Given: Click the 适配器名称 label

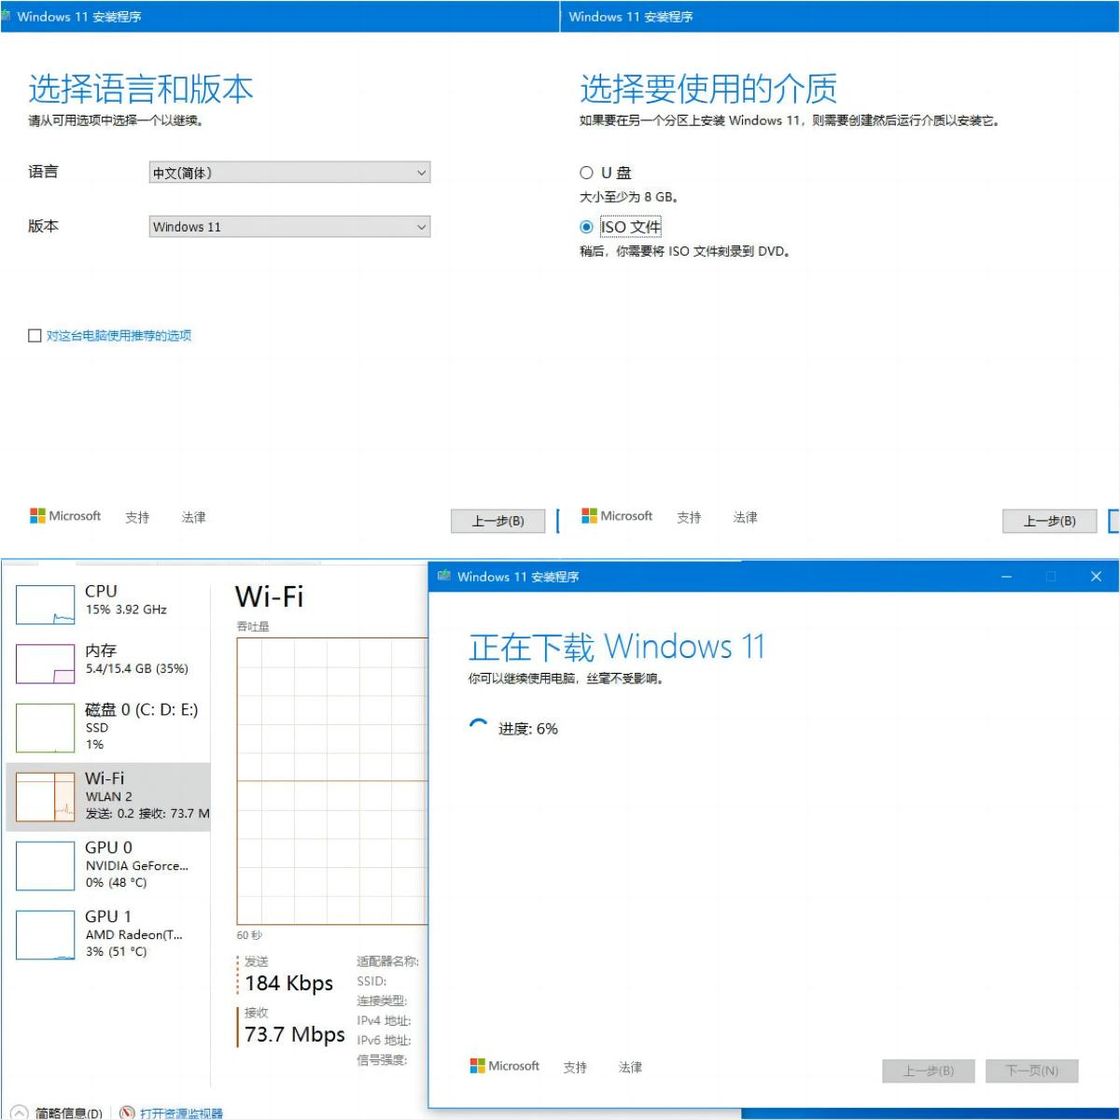Looking at the screenshot, I should pos(387,961).
